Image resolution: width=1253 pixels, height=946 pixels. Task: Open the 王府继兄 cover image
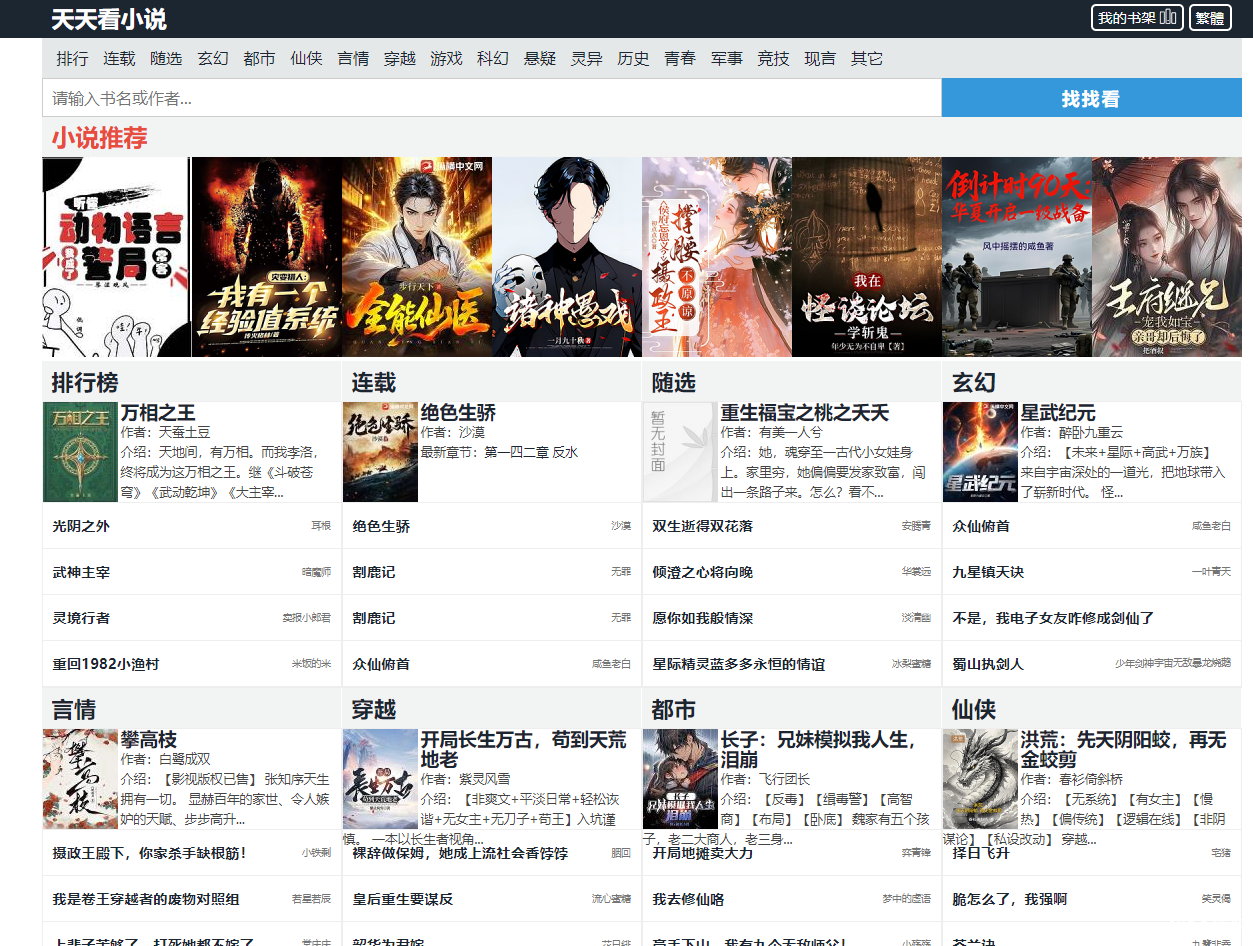[x=1166, y=257]
